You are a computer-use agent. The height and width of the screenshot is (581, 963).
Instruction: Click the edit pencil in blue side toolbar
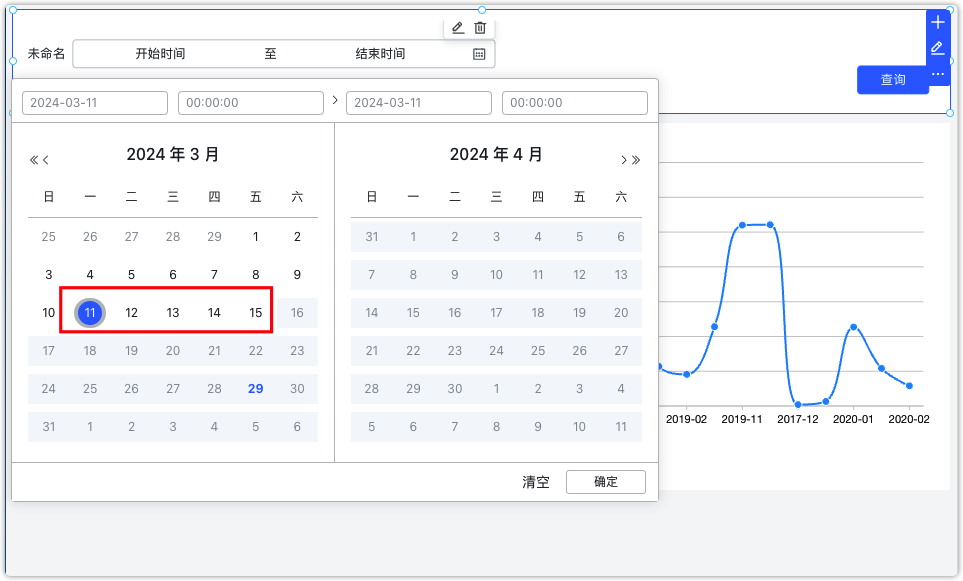tap(938, 48)
